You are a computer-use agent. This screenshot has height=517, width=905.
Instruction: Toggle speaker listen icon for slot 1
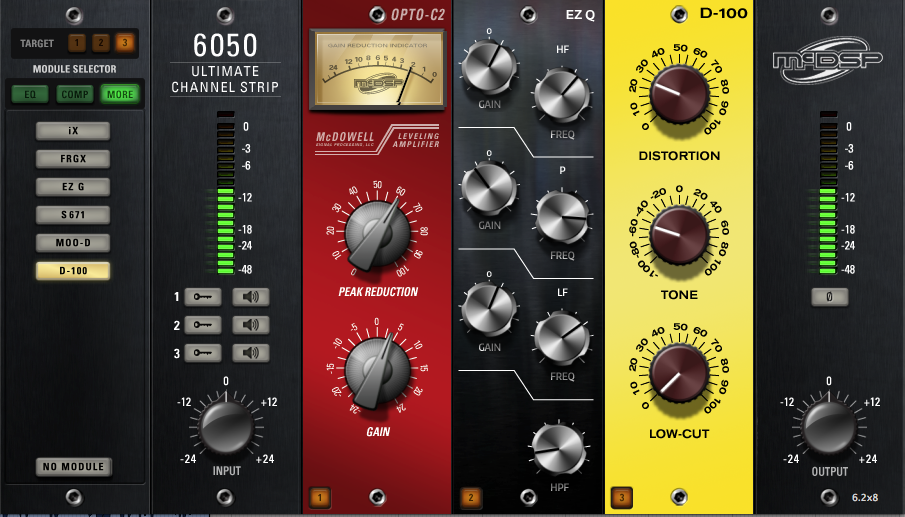point(250,297)
